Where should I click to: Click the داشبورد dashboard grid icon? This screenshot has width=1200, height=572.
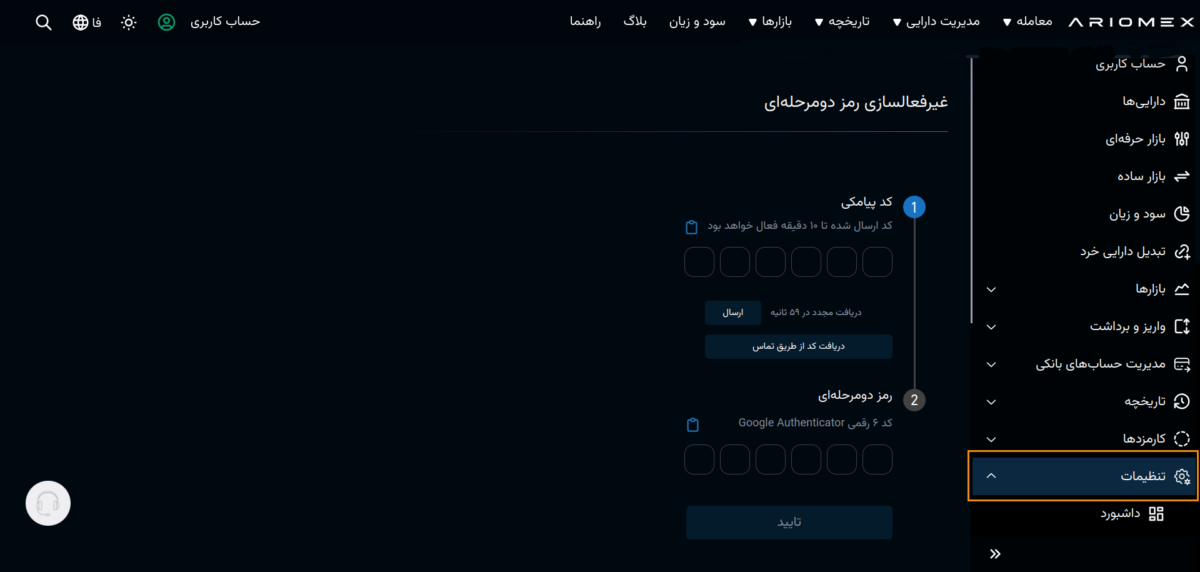1156,514
